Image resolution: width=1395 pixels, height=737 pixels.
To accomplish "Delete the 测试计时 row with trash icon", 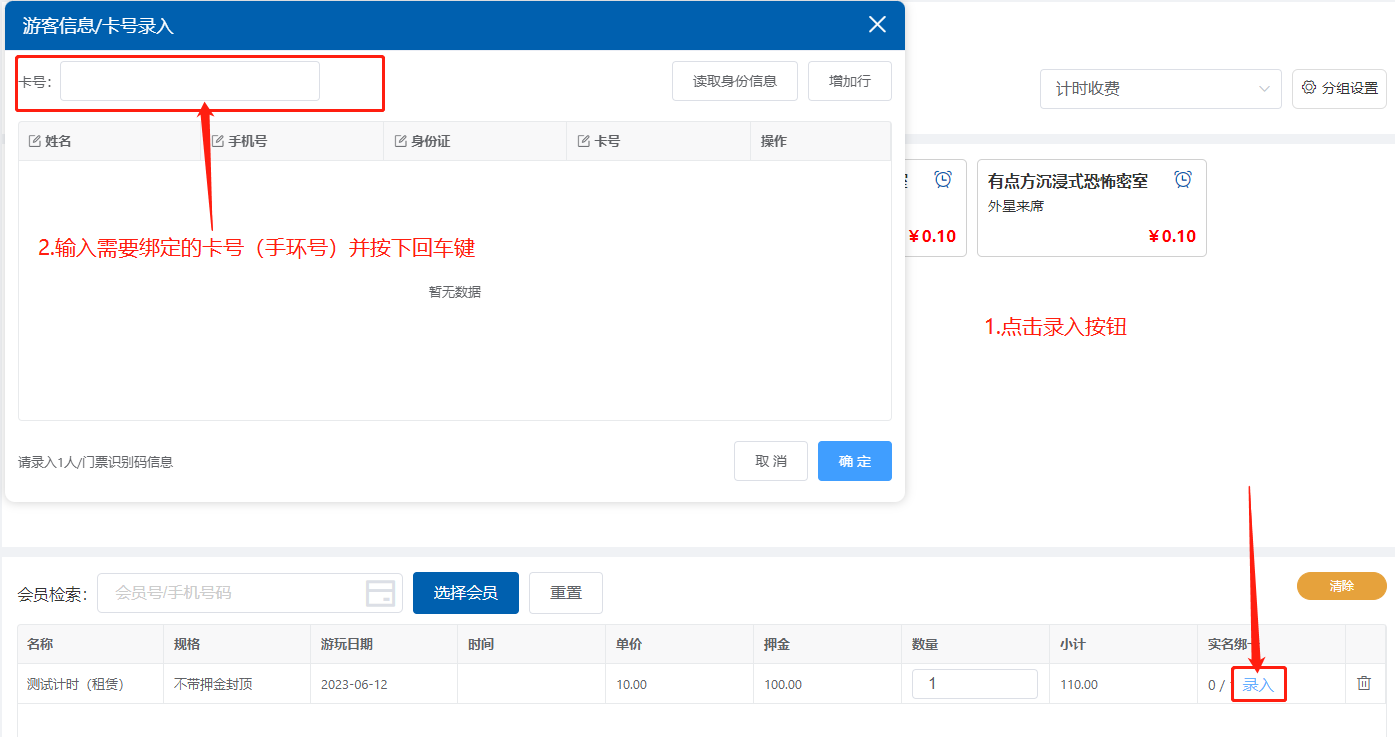I will pos(1364,684).
